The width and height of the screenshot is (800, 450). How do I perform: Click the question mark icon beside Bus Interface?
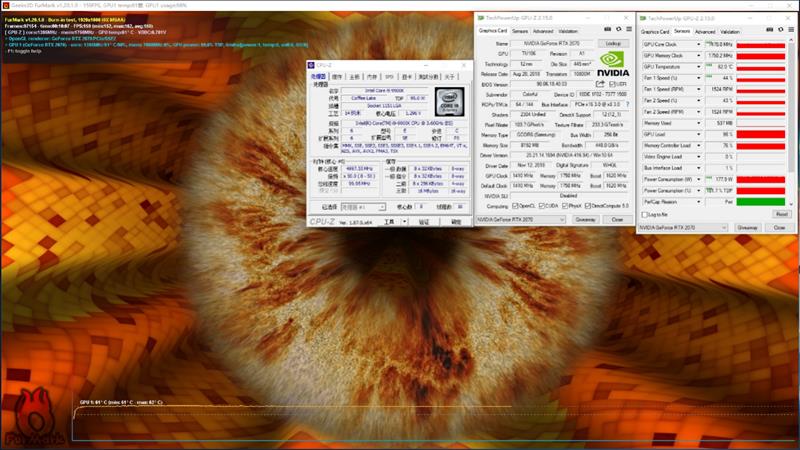627,104
